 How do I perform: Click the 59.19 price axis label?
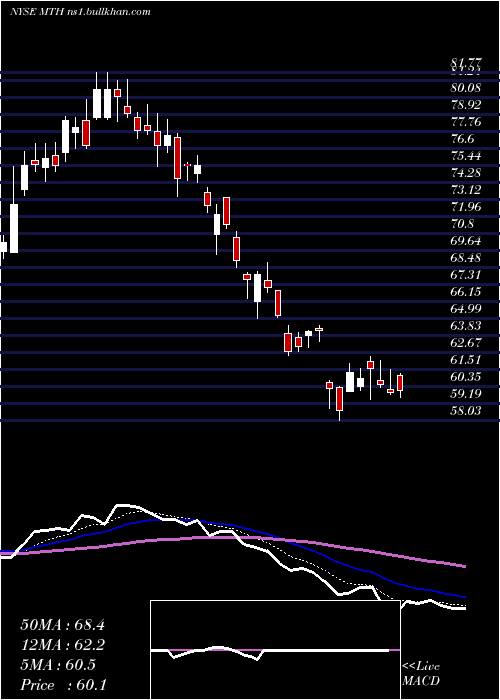(x=466, y=393)
